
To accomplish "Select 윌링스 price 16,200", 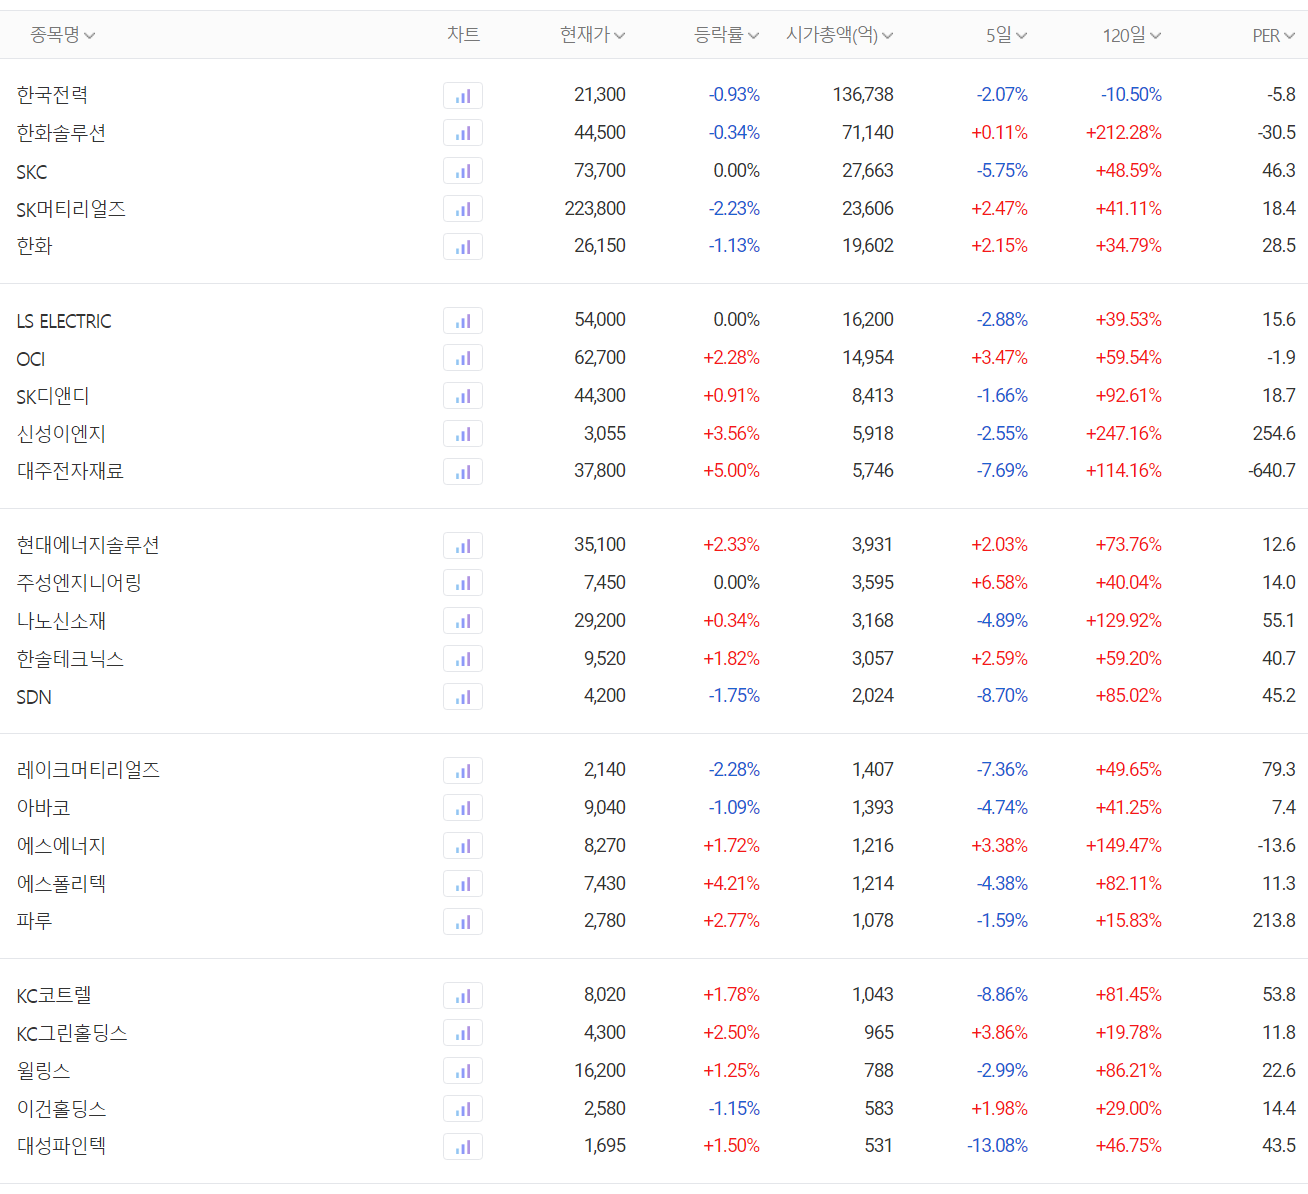I will pyautogui.click(x=600, y=1071).
